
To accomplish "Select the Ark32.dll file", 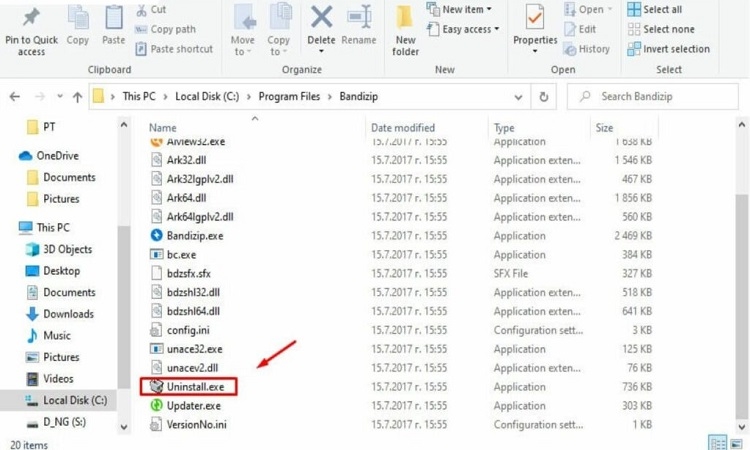I will pos(178,160).
